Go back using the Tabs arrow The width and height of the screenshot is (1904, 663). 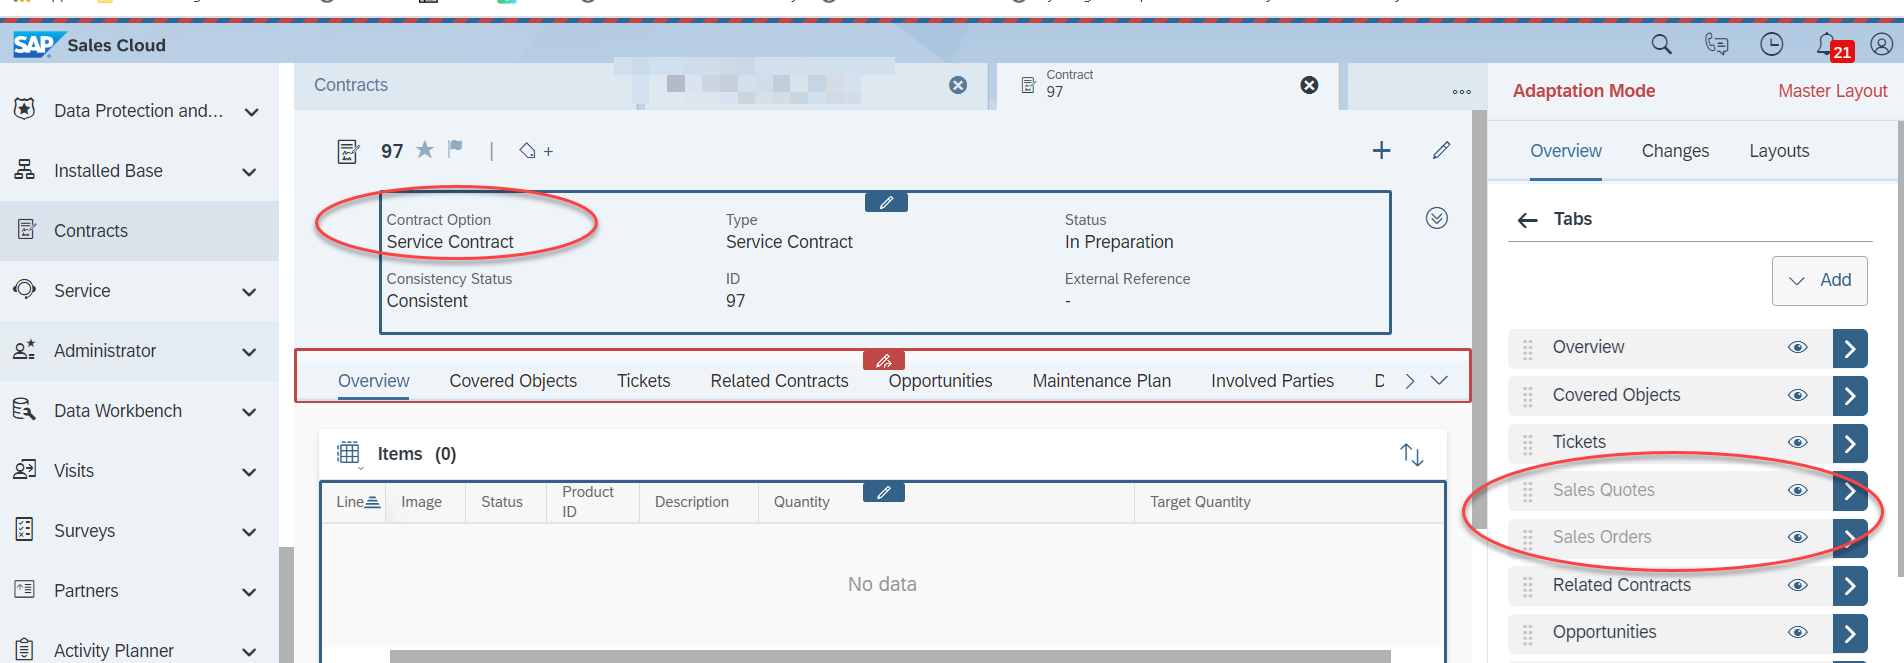1527,220
